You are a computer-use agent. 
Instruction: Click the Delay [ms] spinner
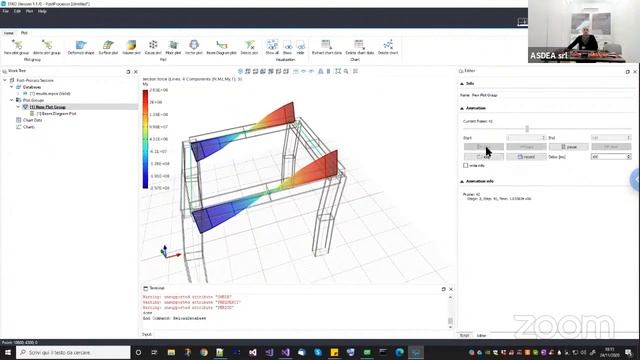[x=611, y=157]
